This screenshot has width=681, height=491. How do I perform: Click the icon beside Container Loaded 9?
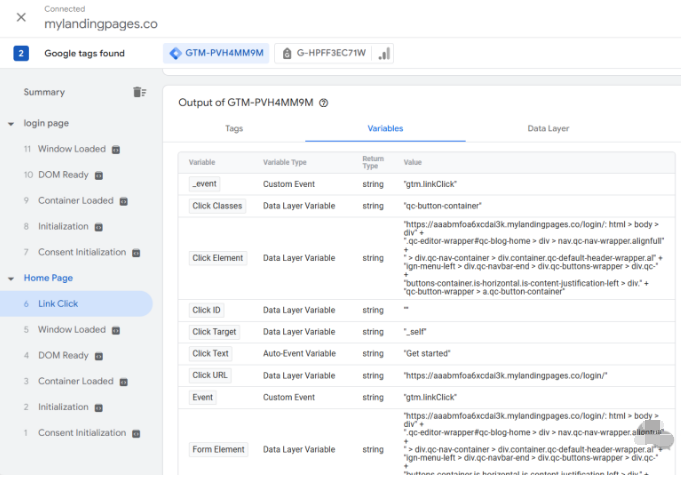click(x=123, y=201)
